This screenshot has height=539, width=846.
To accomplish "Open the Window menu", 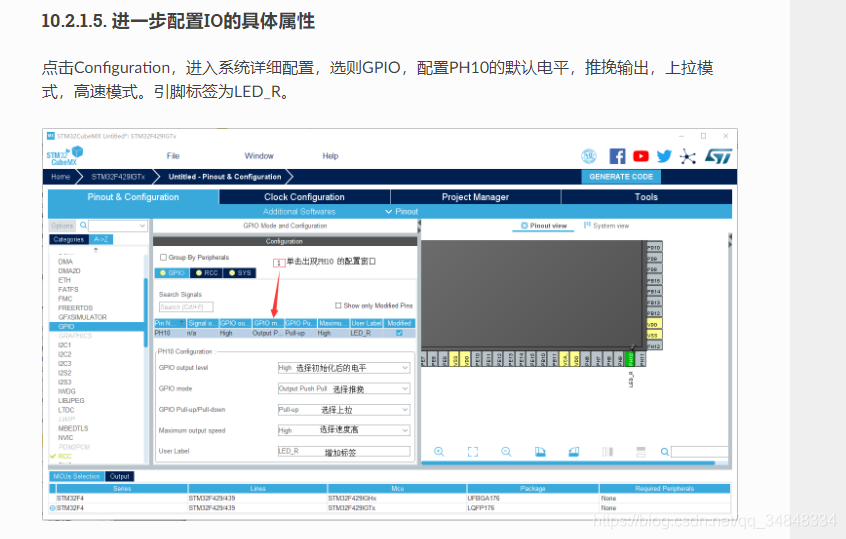I will (x=259, y=156).
